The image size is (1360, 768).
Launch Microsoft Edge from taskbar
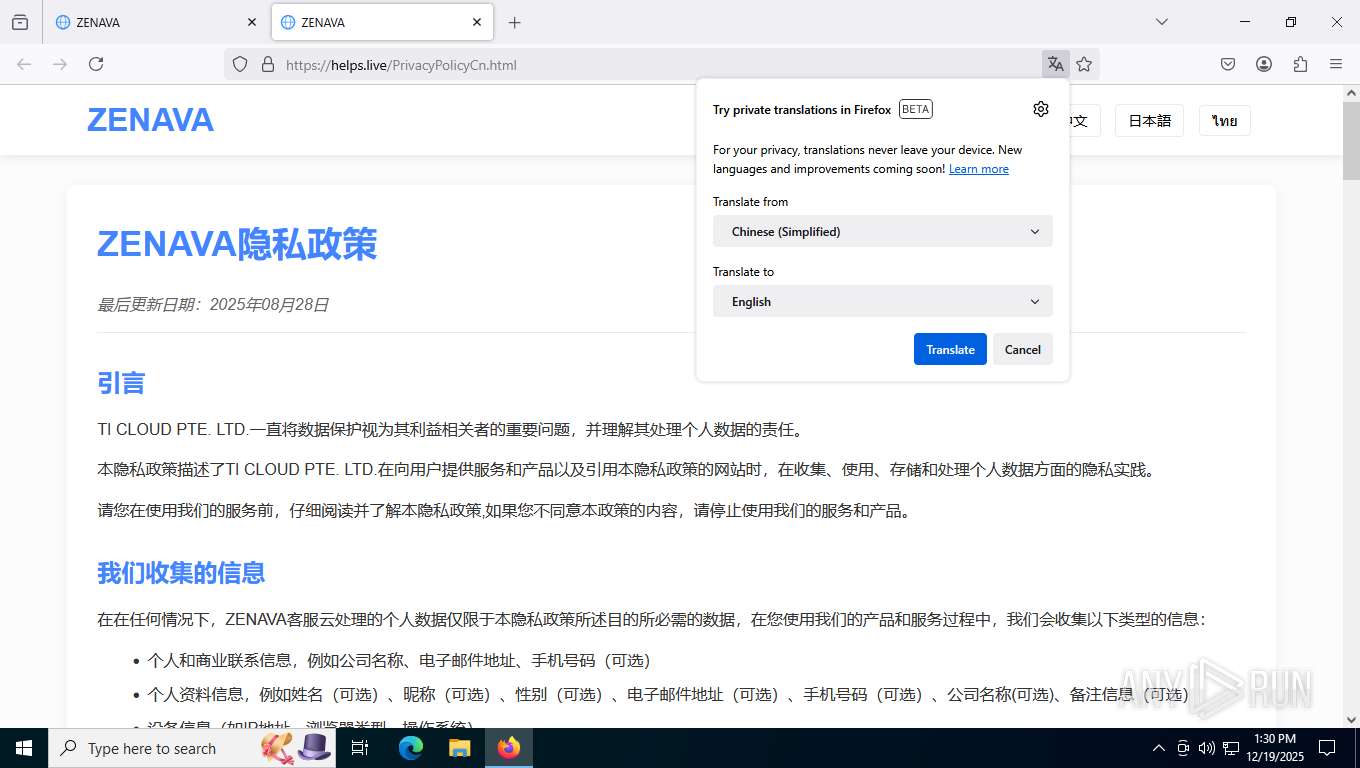(x=411, y=748)
